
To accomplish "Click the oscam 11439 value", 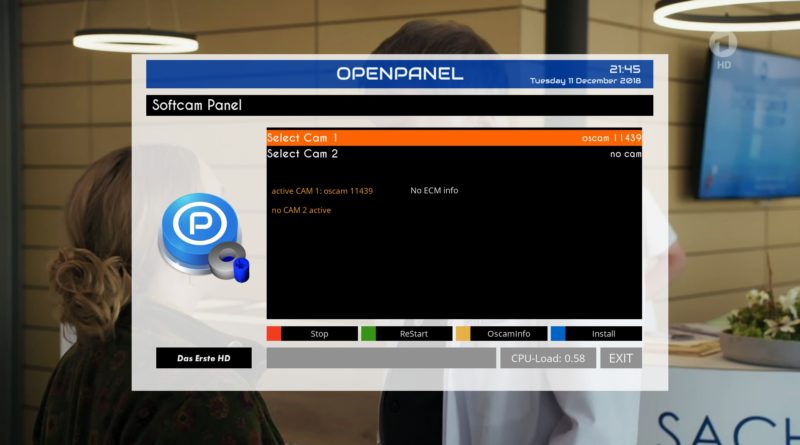I will (x=611, y=138).
